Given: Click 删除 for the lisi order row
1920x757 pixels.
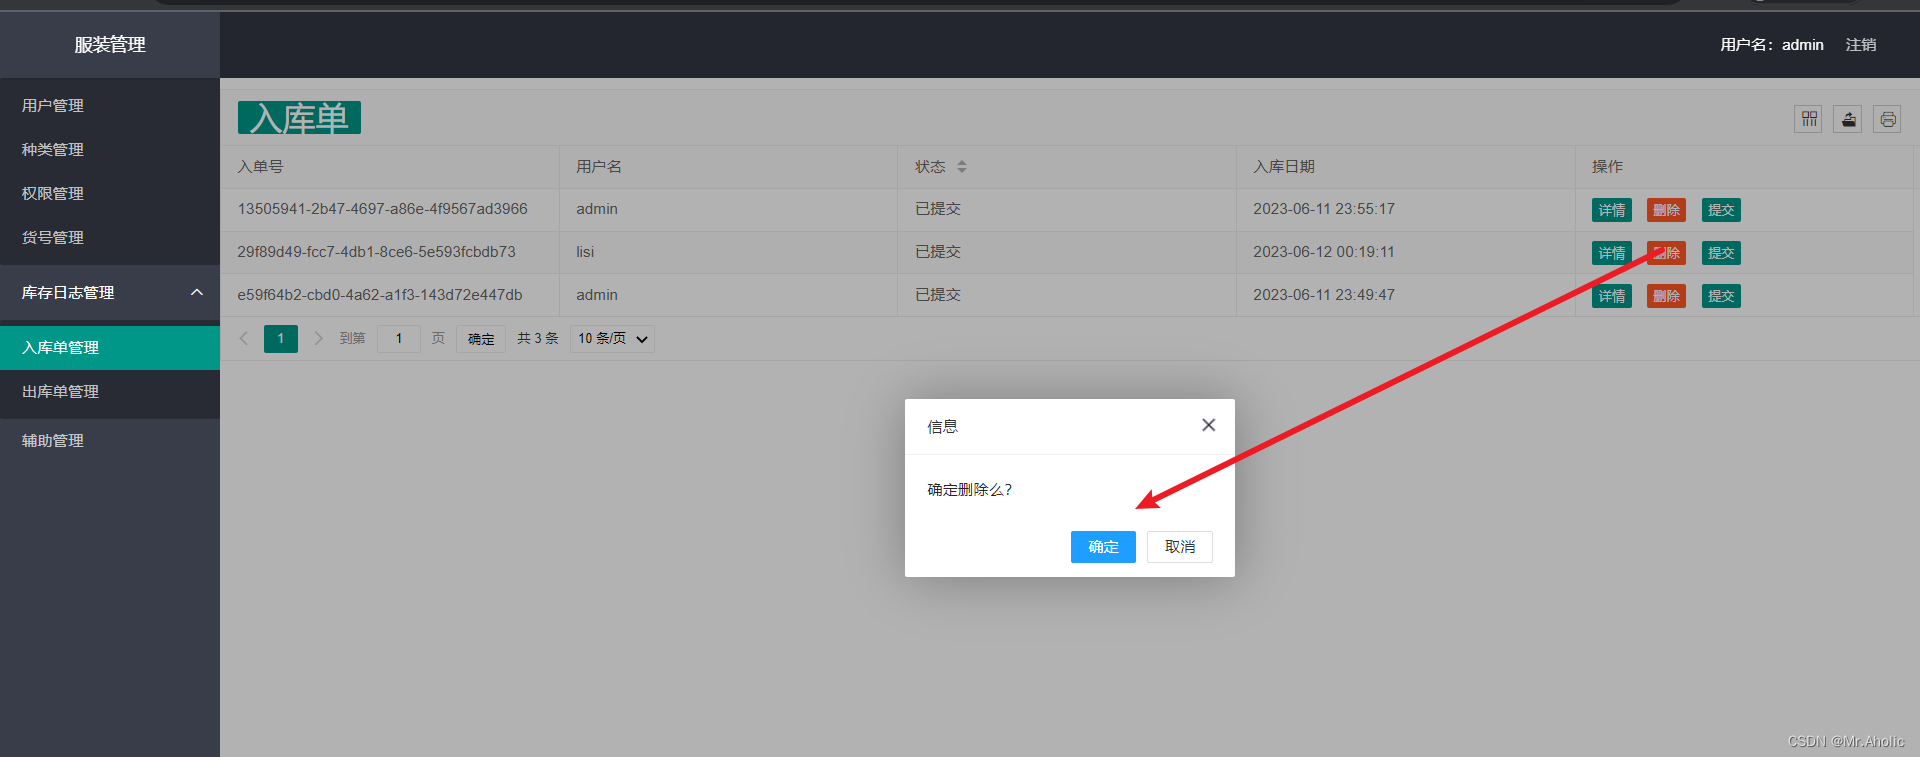Looking at the screenshot, I should [1666, 253].
